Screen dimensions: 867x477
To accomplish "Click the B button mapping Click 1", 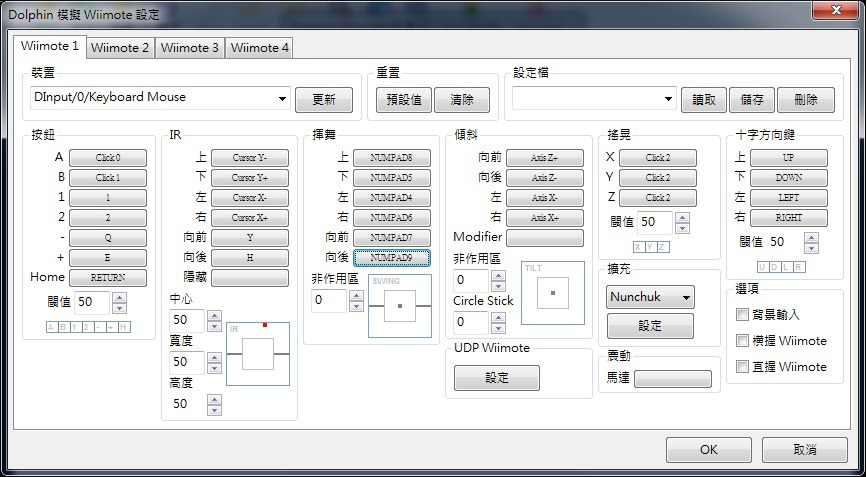I will 108,178.
